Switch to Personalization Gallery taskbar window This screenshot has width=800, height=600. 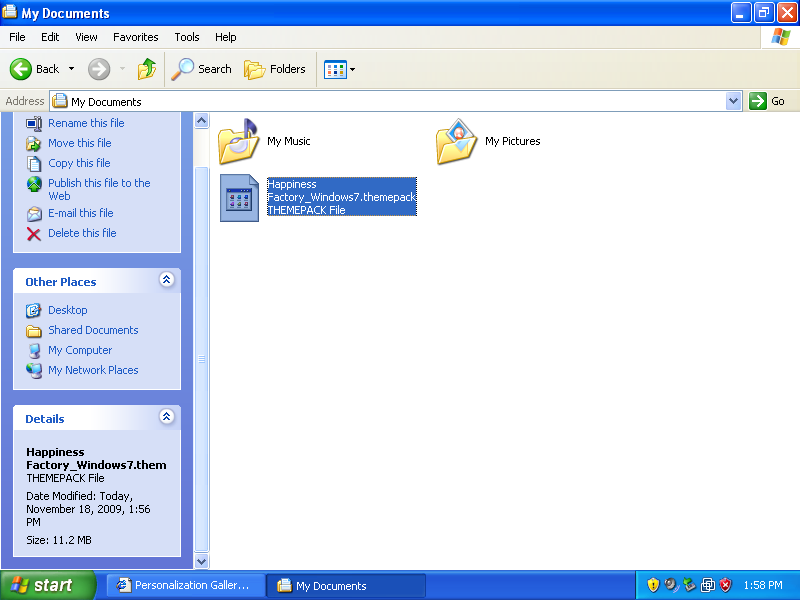186,585
